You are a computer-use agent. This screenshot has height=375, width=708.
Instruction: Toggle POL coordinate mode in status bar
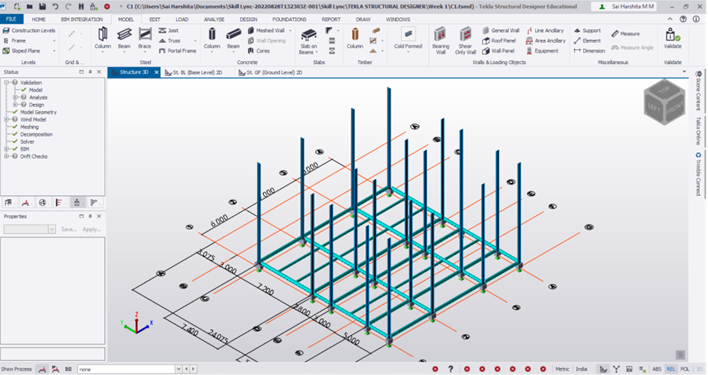685,369
